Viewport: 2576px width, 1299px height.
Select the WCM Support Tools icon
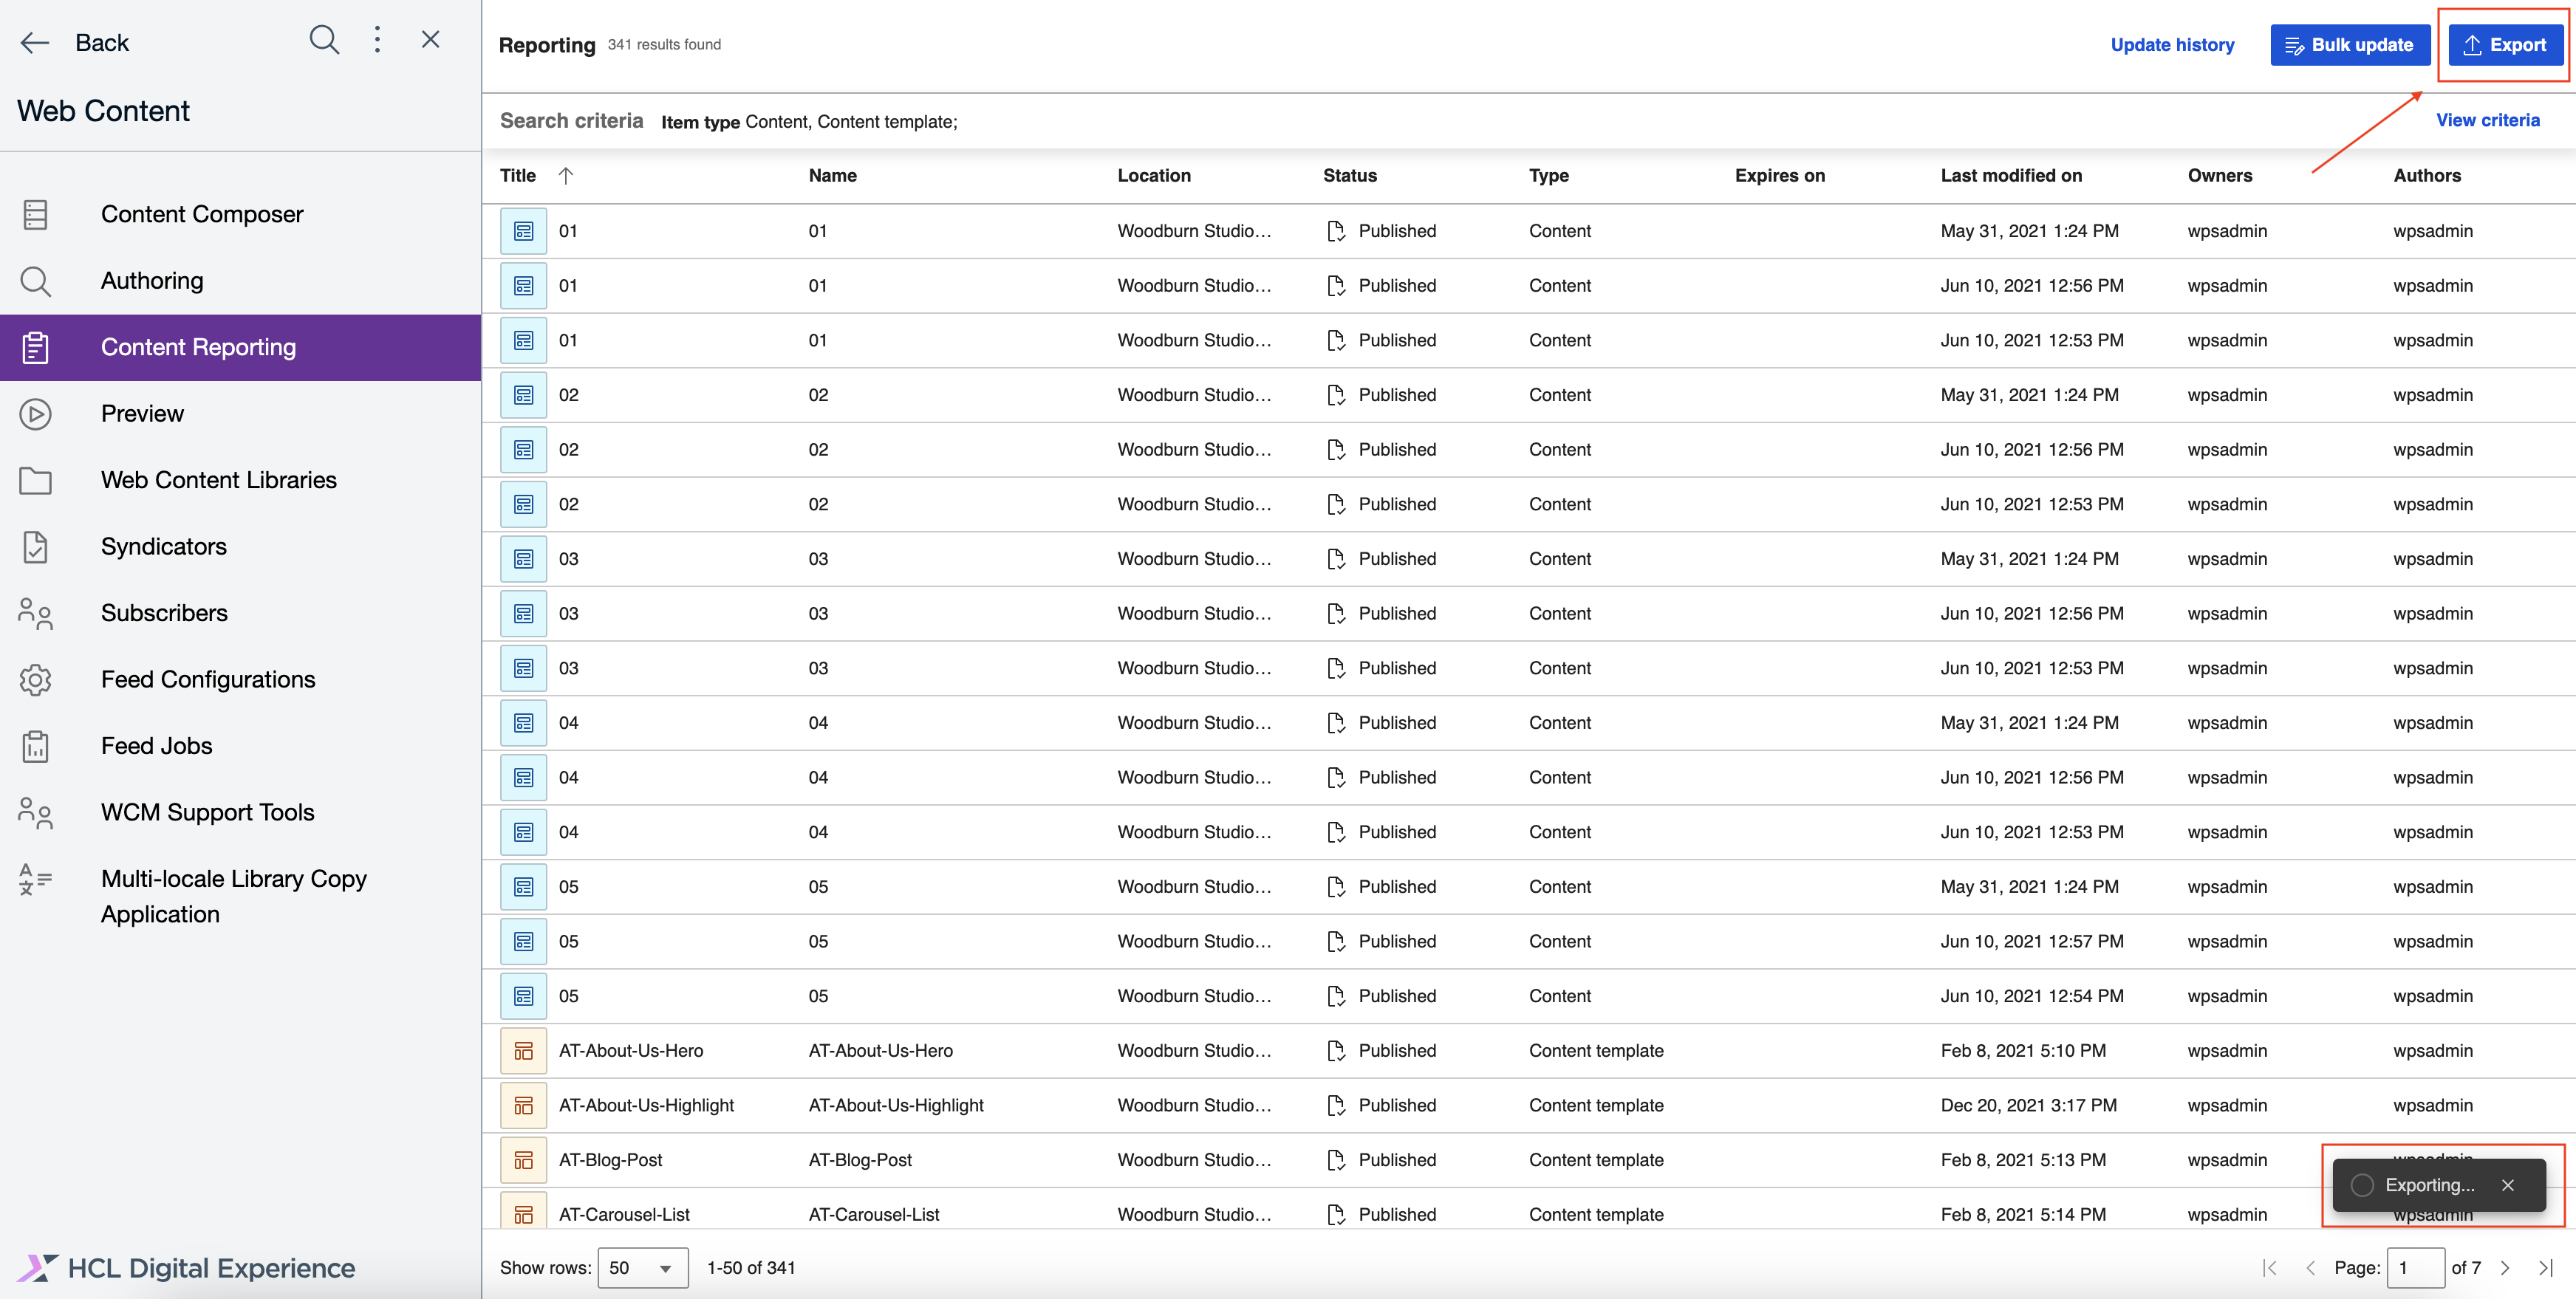pyautogui.click(x=36, y=812)
